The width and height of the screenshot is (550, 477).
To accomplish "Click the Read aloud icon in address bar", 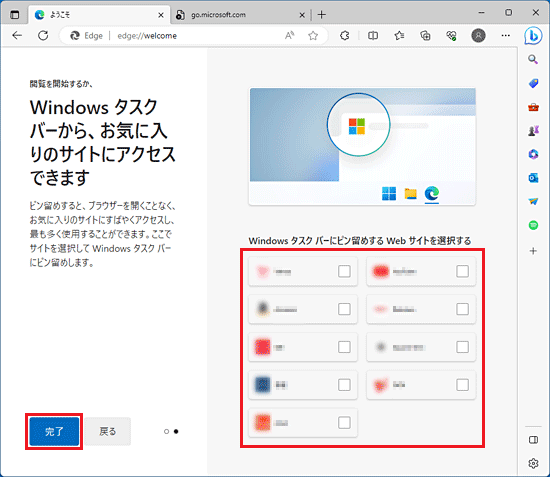I will (x=289, y=35).
